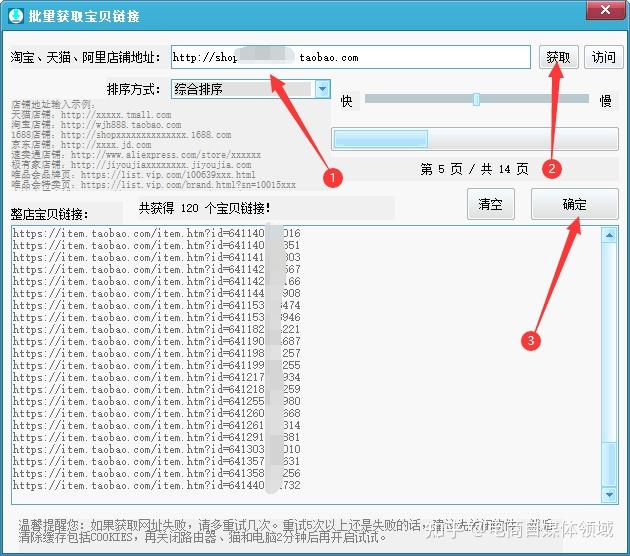
Task: Close the 批里获取宝贝链接 window
Action: tap(605, 10)
